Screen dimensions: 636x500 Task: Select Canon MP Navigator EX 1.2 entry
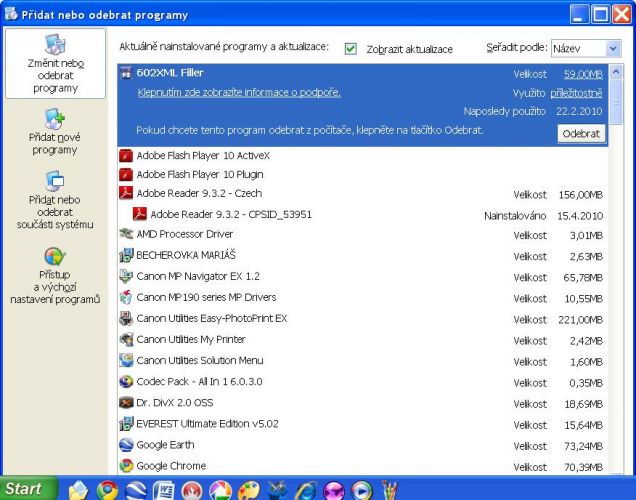[363, 277]
